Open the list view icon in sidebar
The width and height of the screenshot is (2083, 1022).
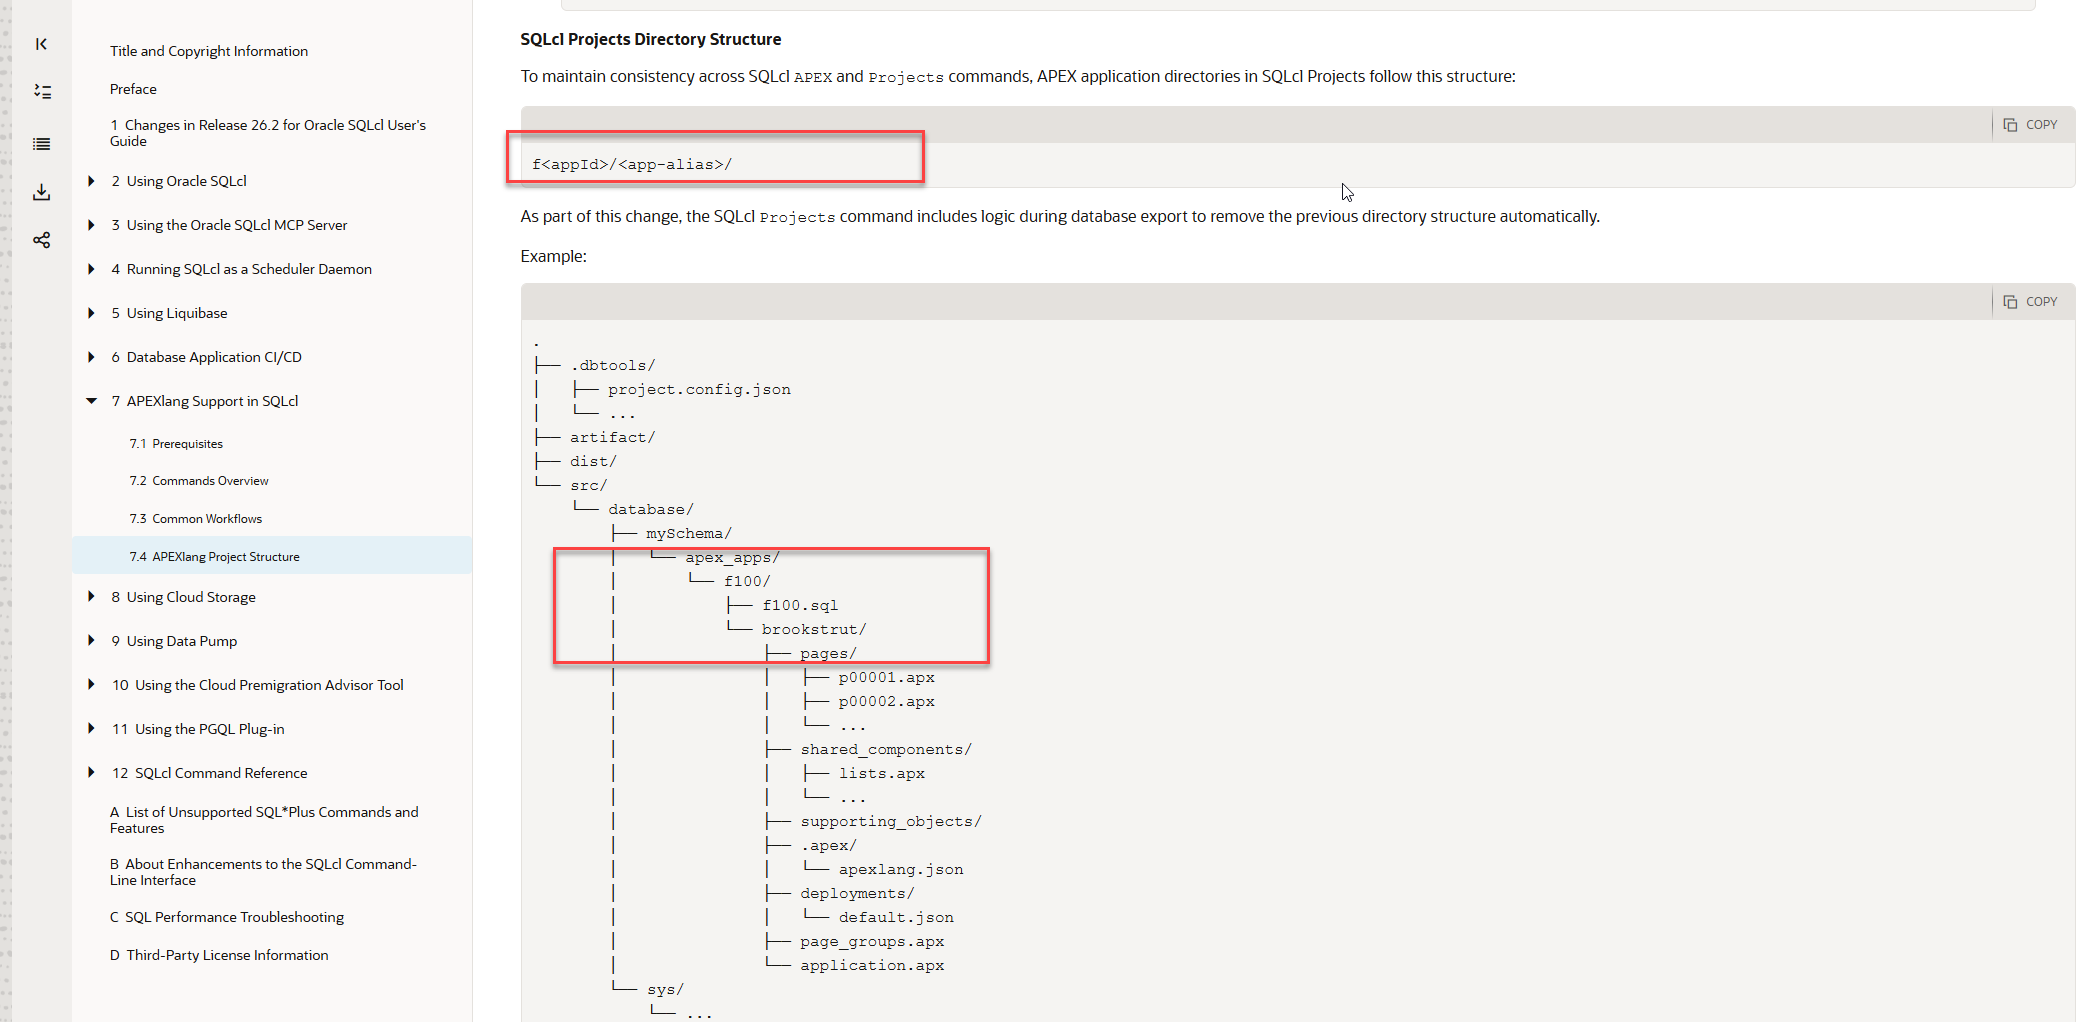41,144
